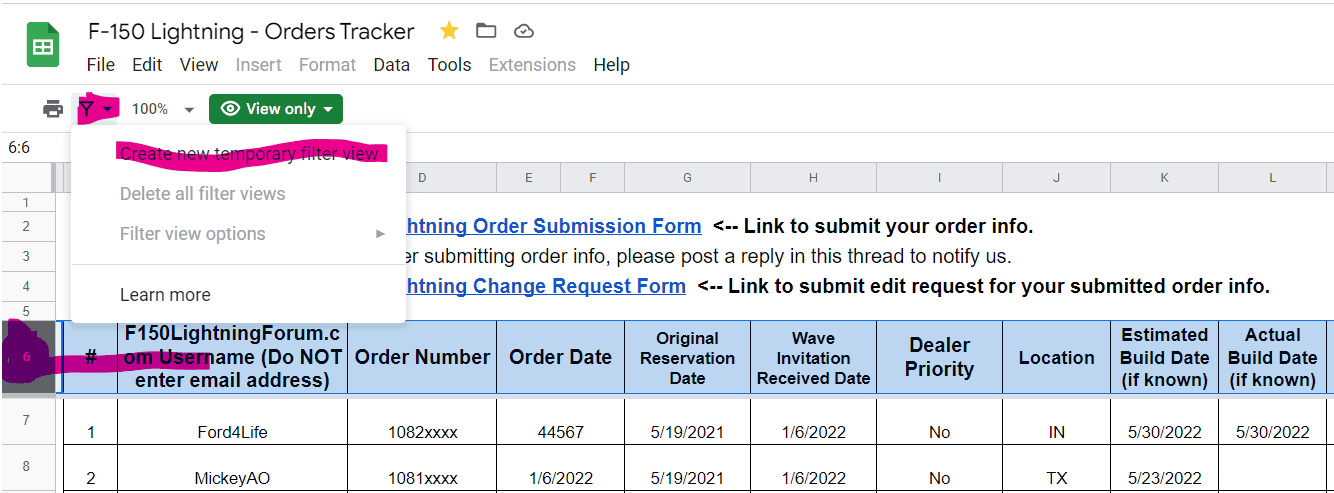Open the View menu
Viewport: 1334px width, 493px height.
(199, 65)
